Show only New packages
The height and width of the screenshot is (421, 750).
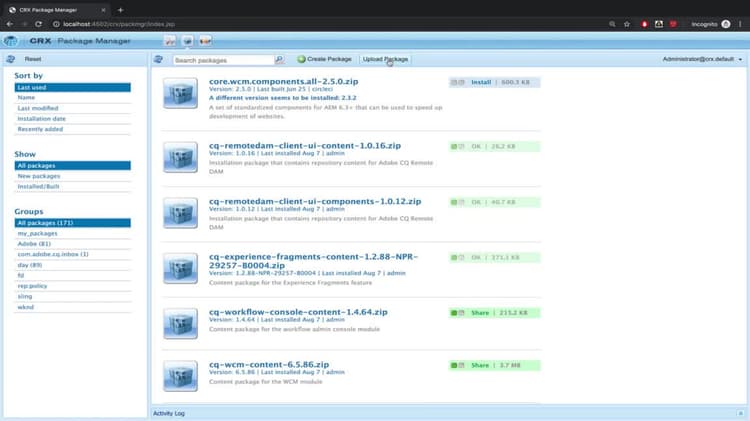(x=73, y=176)
